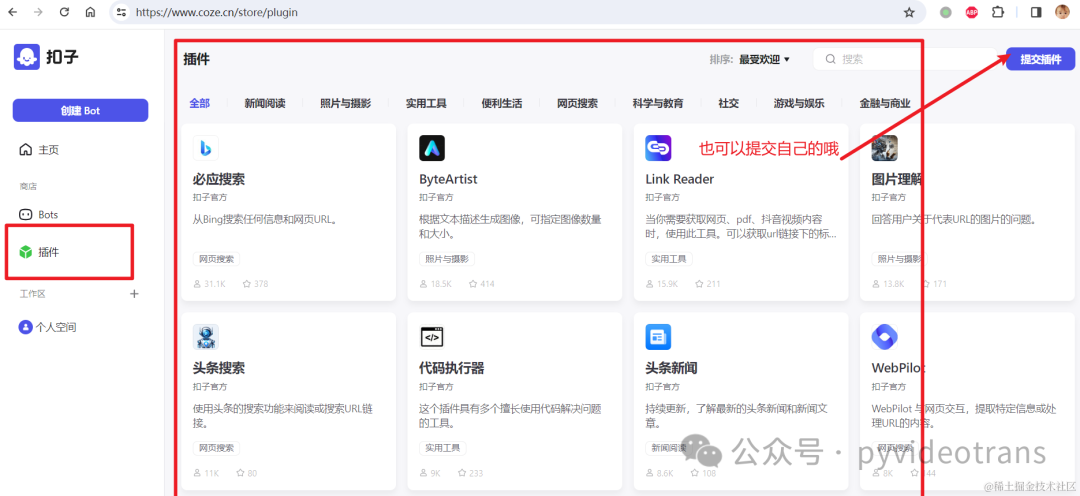This screenshot has height=496, width=1080.
Task: Toggle the browser side panel icon
Action: coord(1036,12)
